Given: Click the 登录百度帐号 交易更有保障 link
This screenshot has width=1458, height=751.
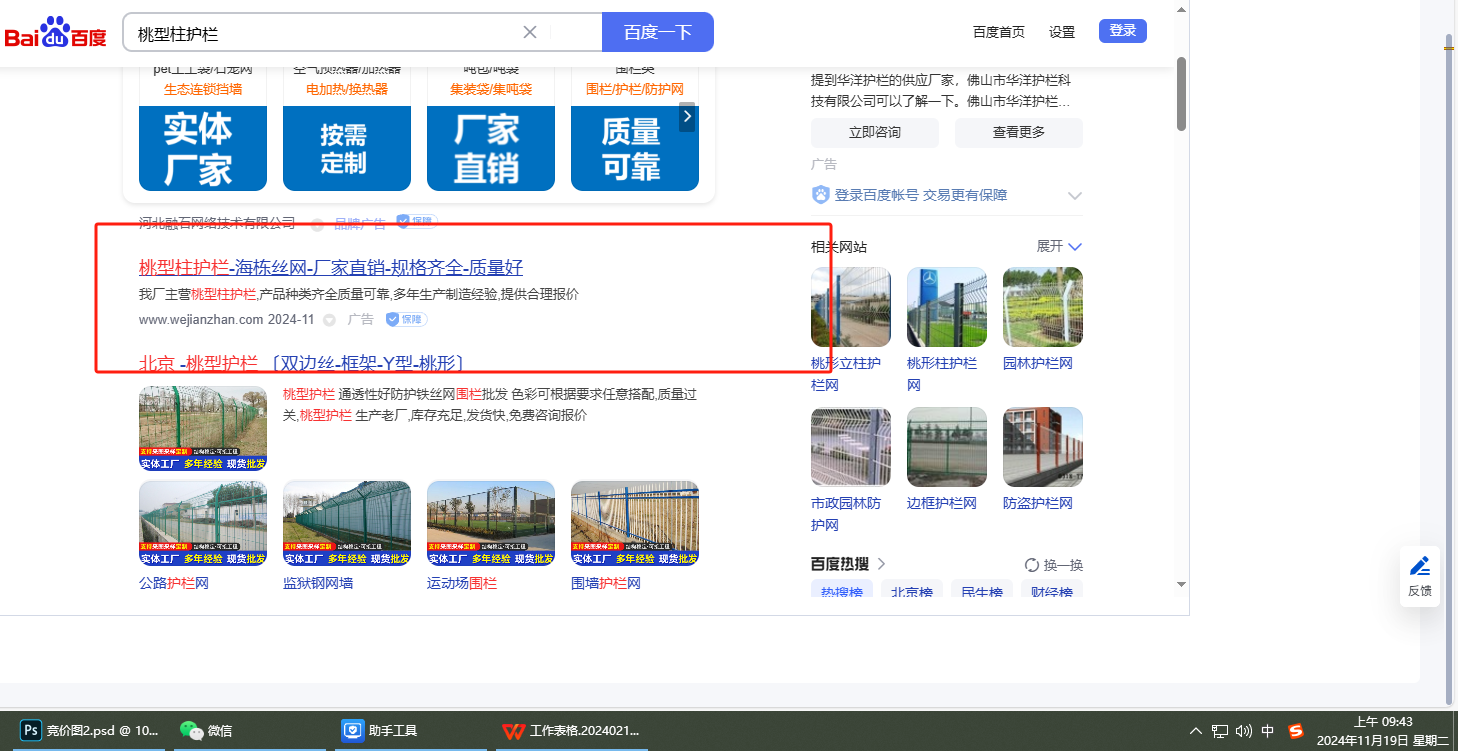Looking at the screenshot, I should (921, 195).
